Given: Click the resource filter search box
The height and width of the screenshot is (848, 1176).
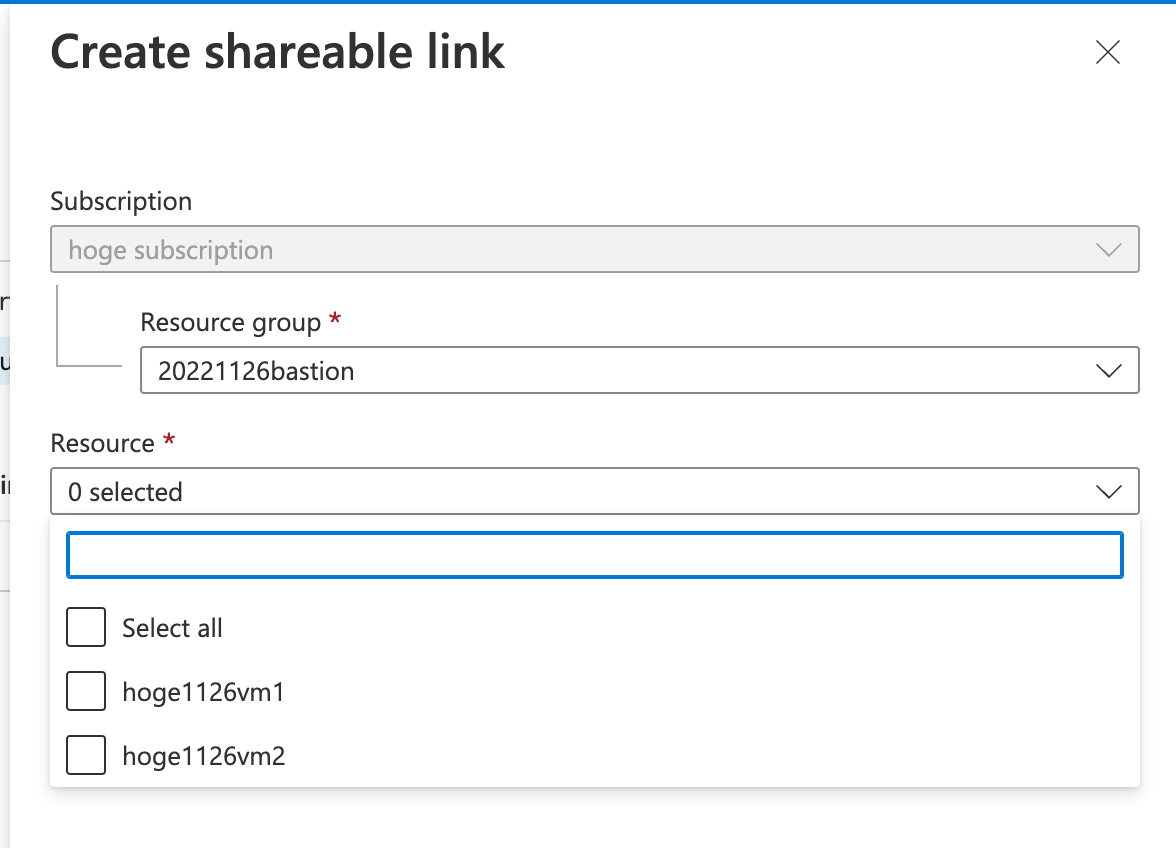Looking at the screenshot, I should point(595,555).
